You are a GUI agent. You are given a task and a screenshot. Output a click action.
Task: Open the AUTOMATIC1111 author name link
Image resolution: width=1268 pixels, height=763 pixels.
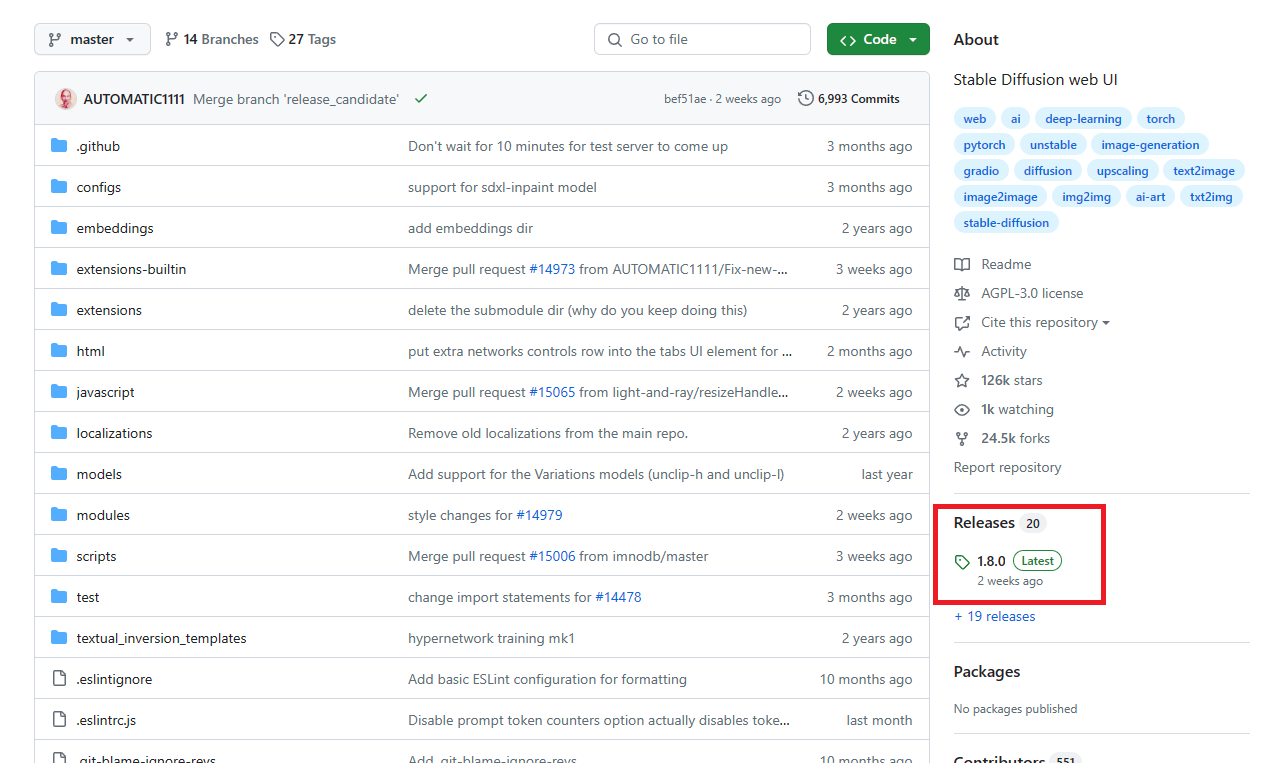[134, 98]
